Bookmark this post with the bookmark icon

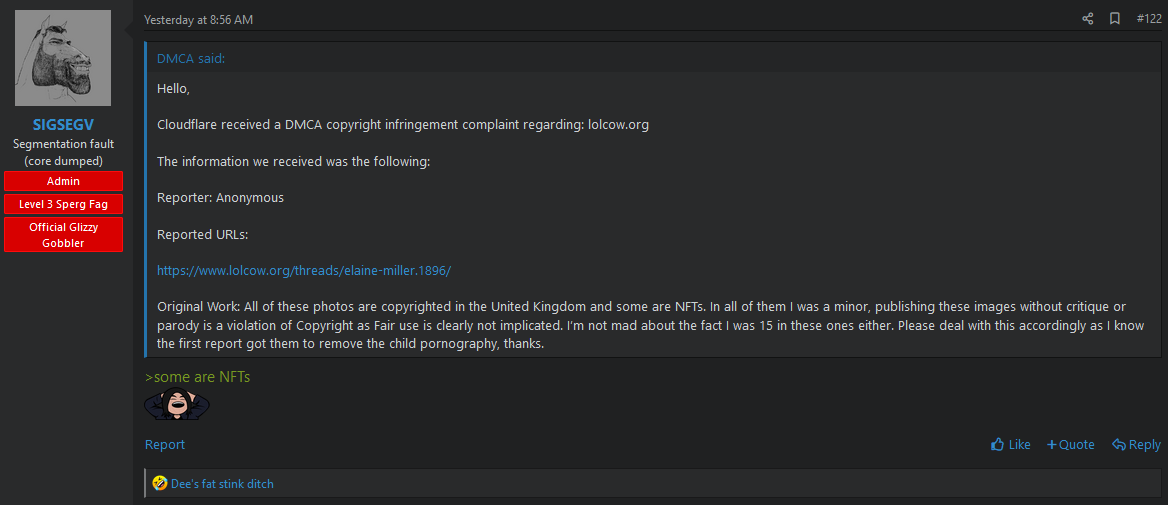pos(1115,19)
